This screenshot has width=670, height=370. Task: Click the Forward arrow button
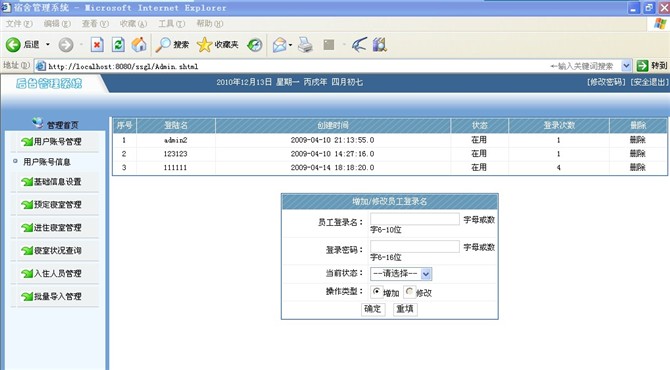click(x=66, y=44)
